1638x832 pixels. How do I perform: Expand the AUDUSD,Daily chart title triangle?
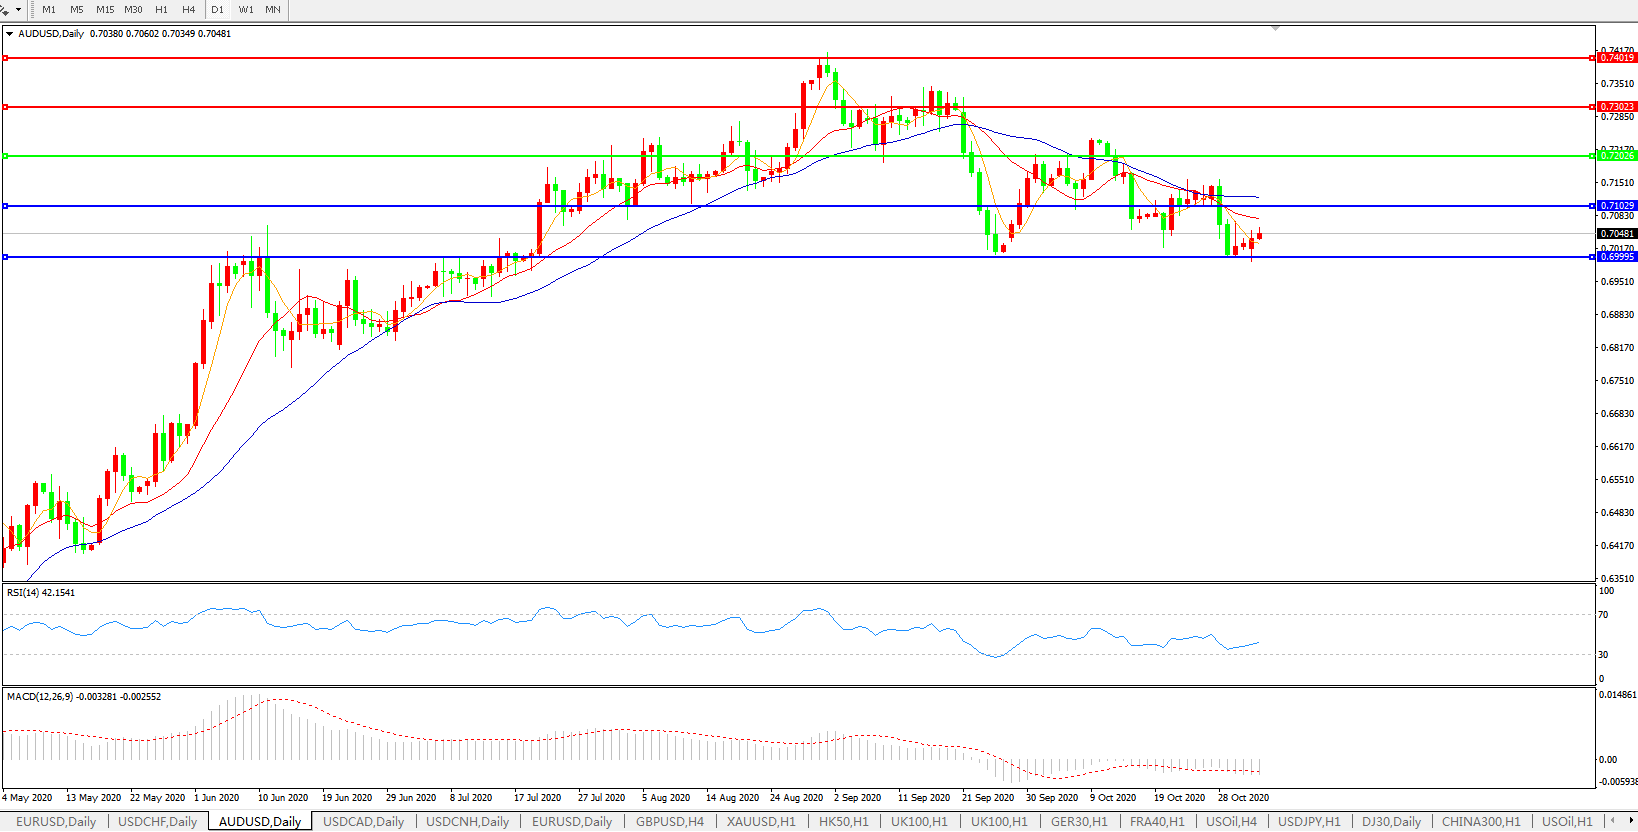pos(10,34)
